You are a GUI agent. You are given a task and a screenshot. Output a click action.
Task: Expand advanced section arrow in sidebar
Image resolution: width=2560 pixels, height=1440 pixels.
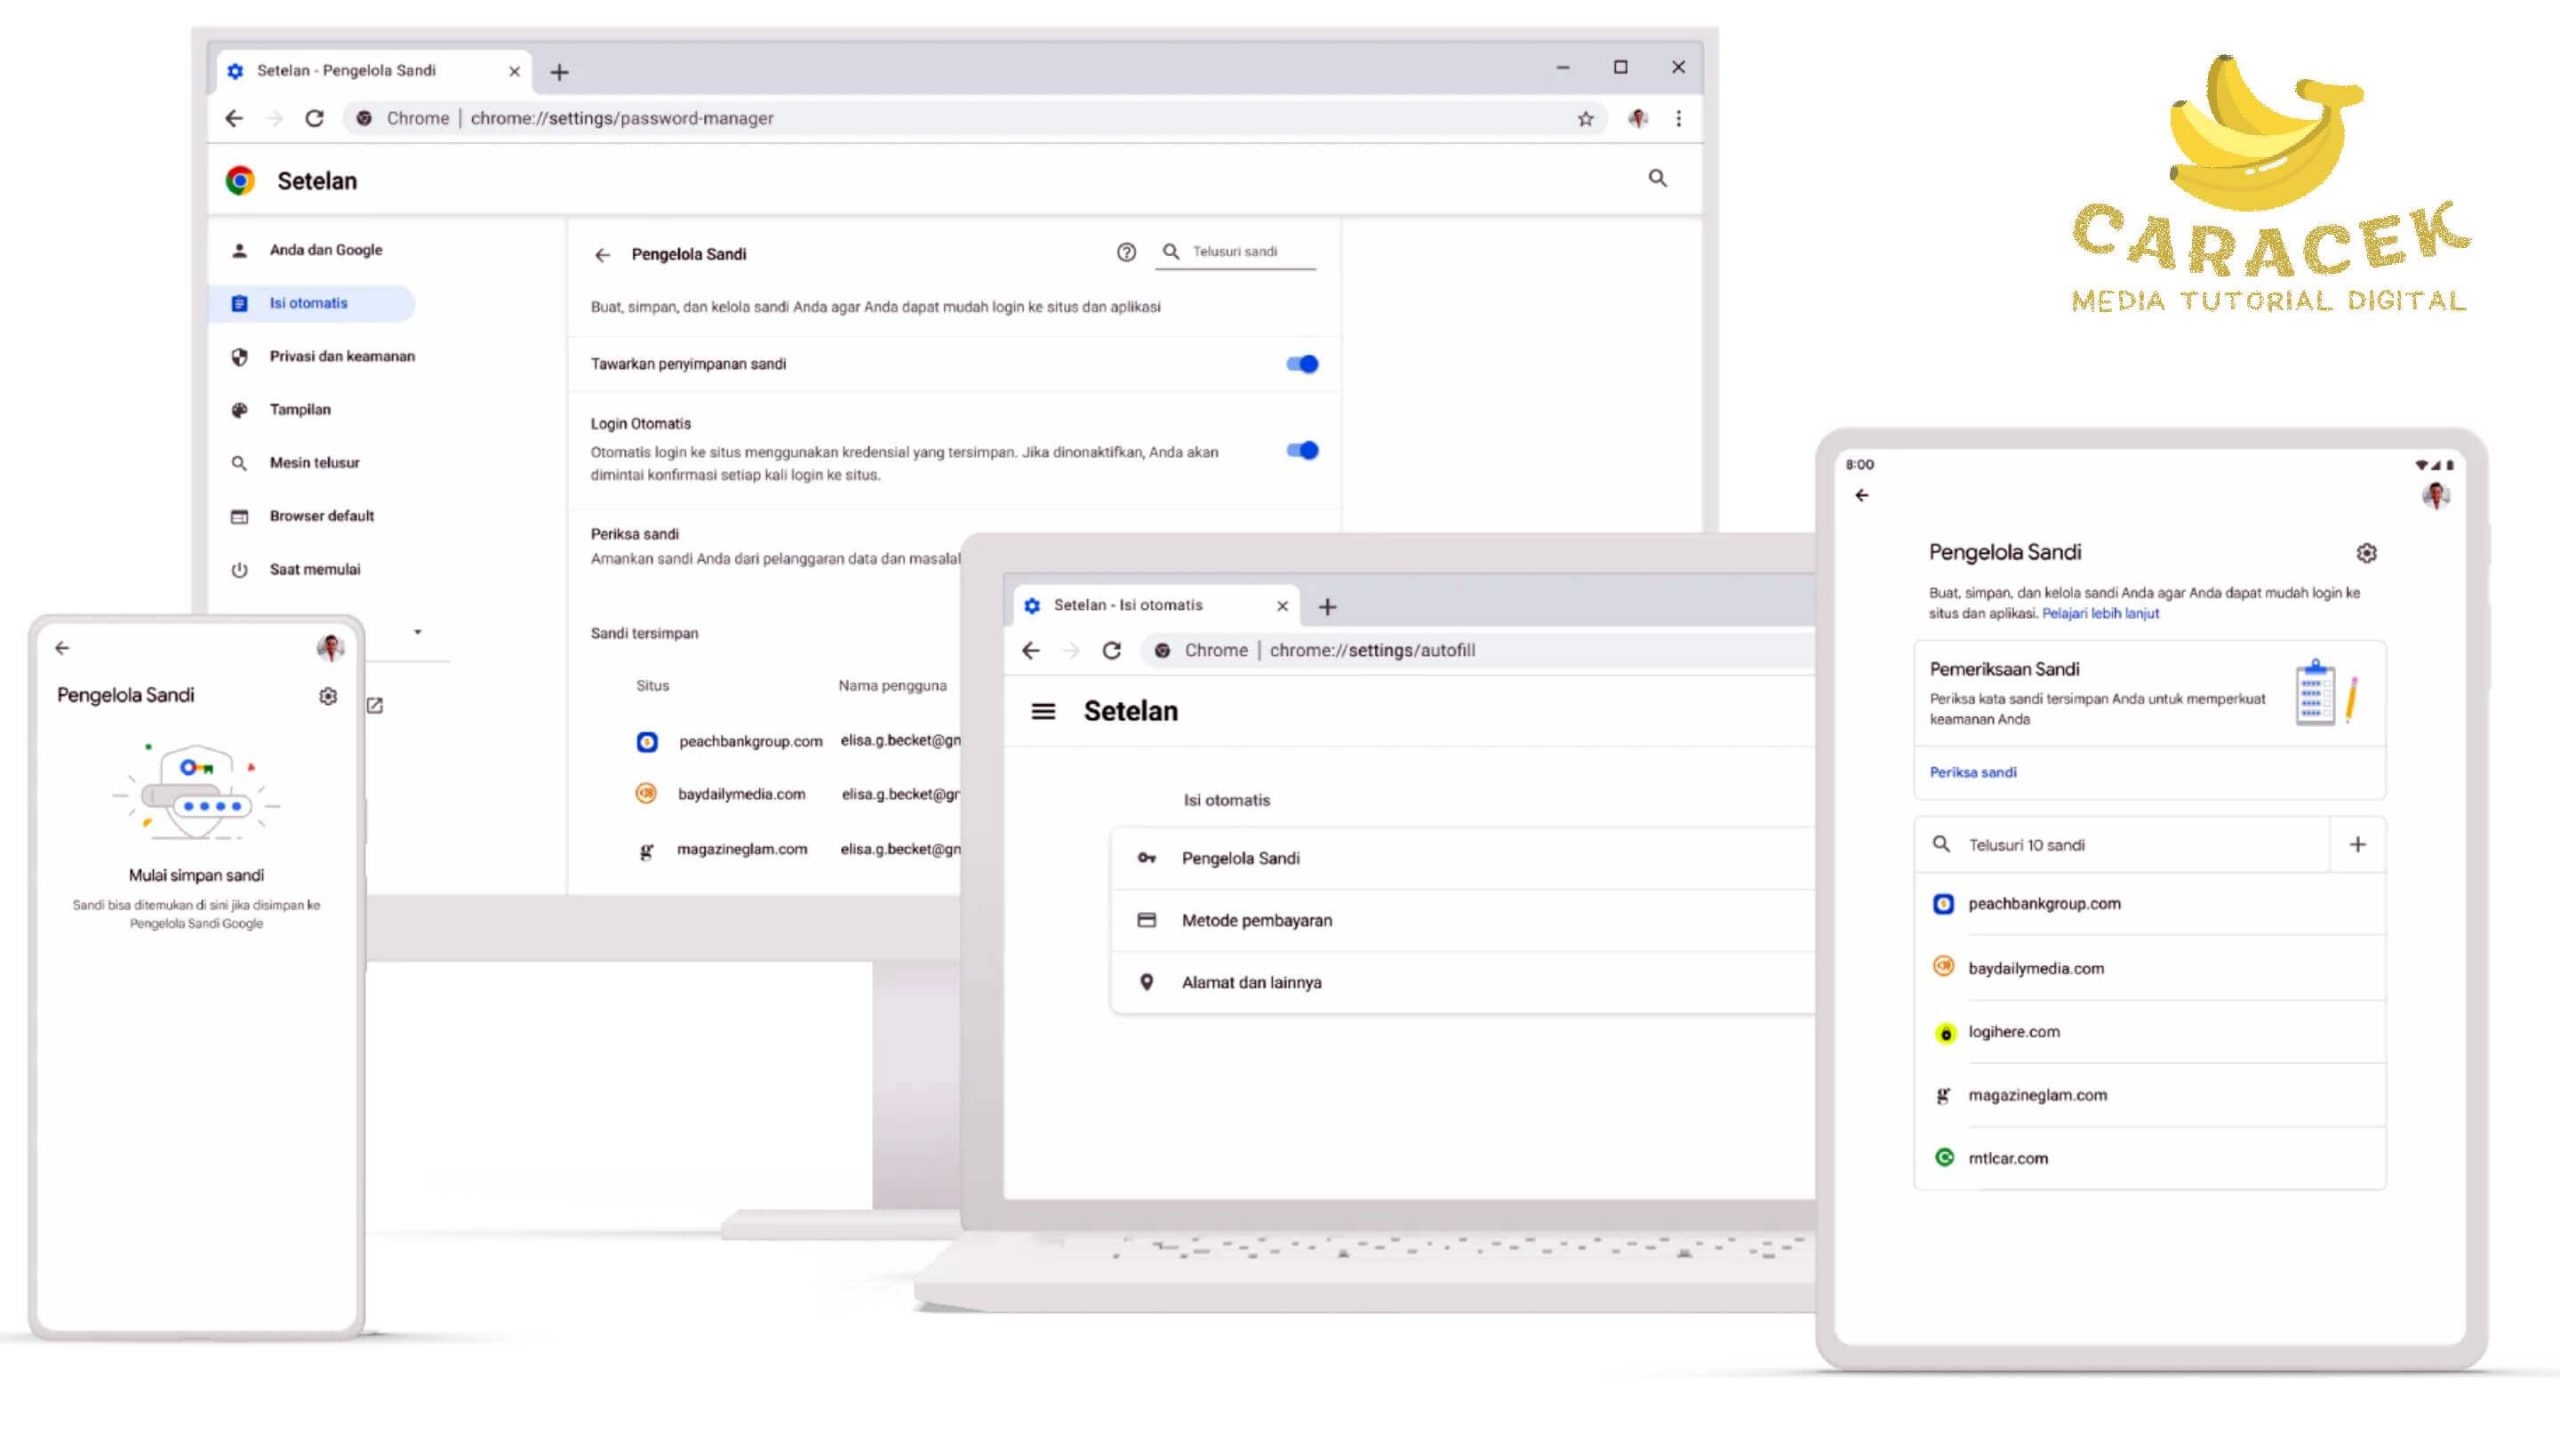click(418, 631)
